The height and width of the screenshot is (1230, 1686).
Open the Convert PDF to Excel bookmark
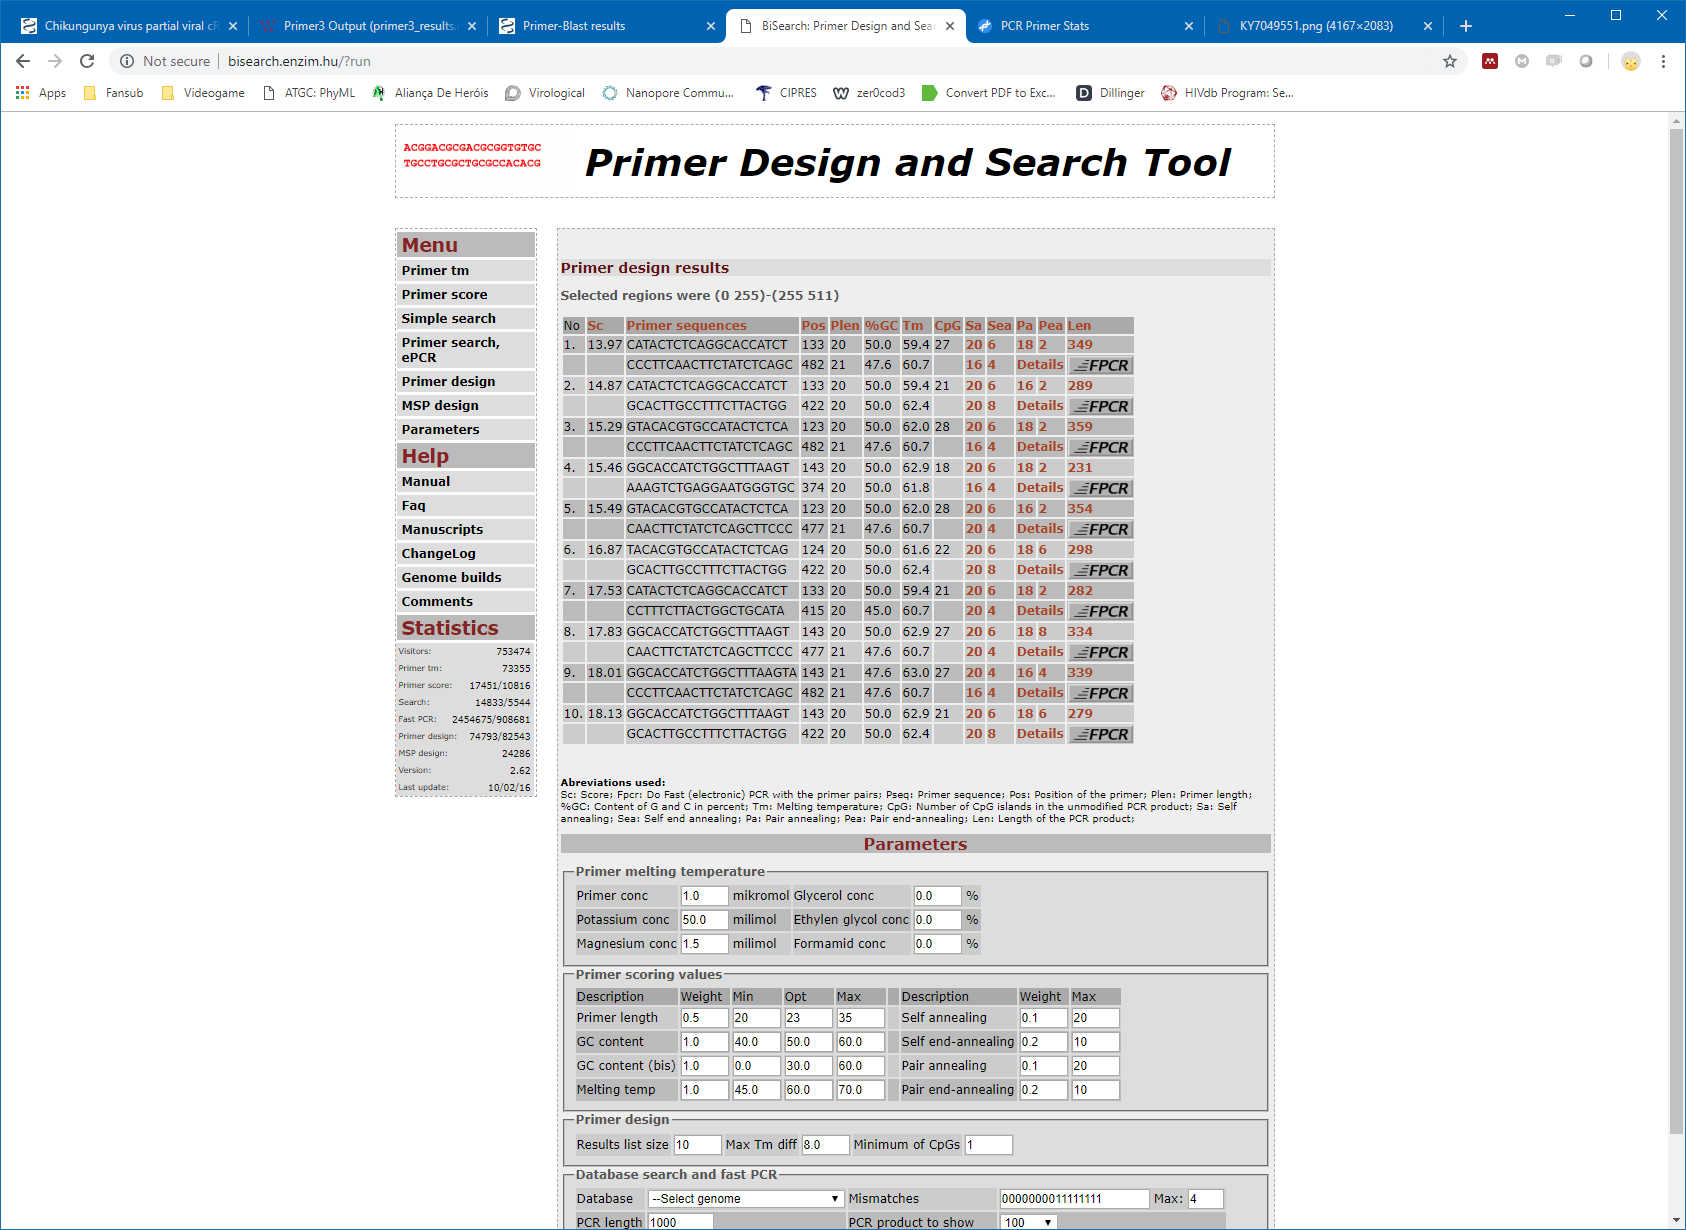coord(989,93)
